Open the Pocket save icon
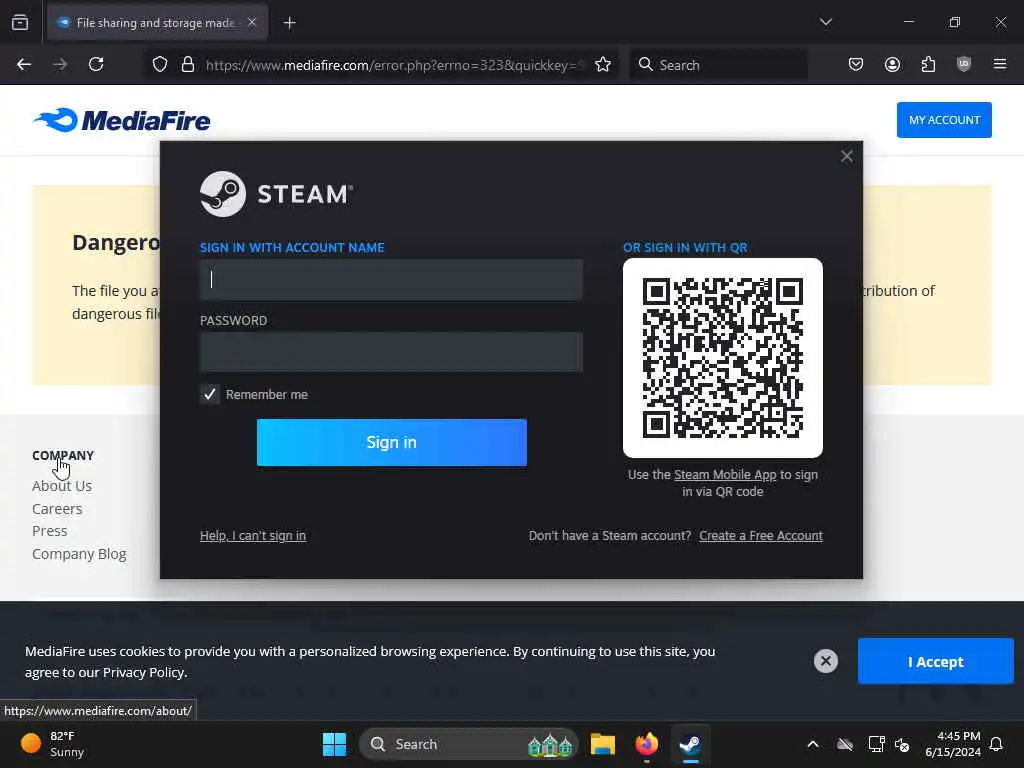Image resolution: width=1024 pixels, height=768 pixels. click(856, 65)
